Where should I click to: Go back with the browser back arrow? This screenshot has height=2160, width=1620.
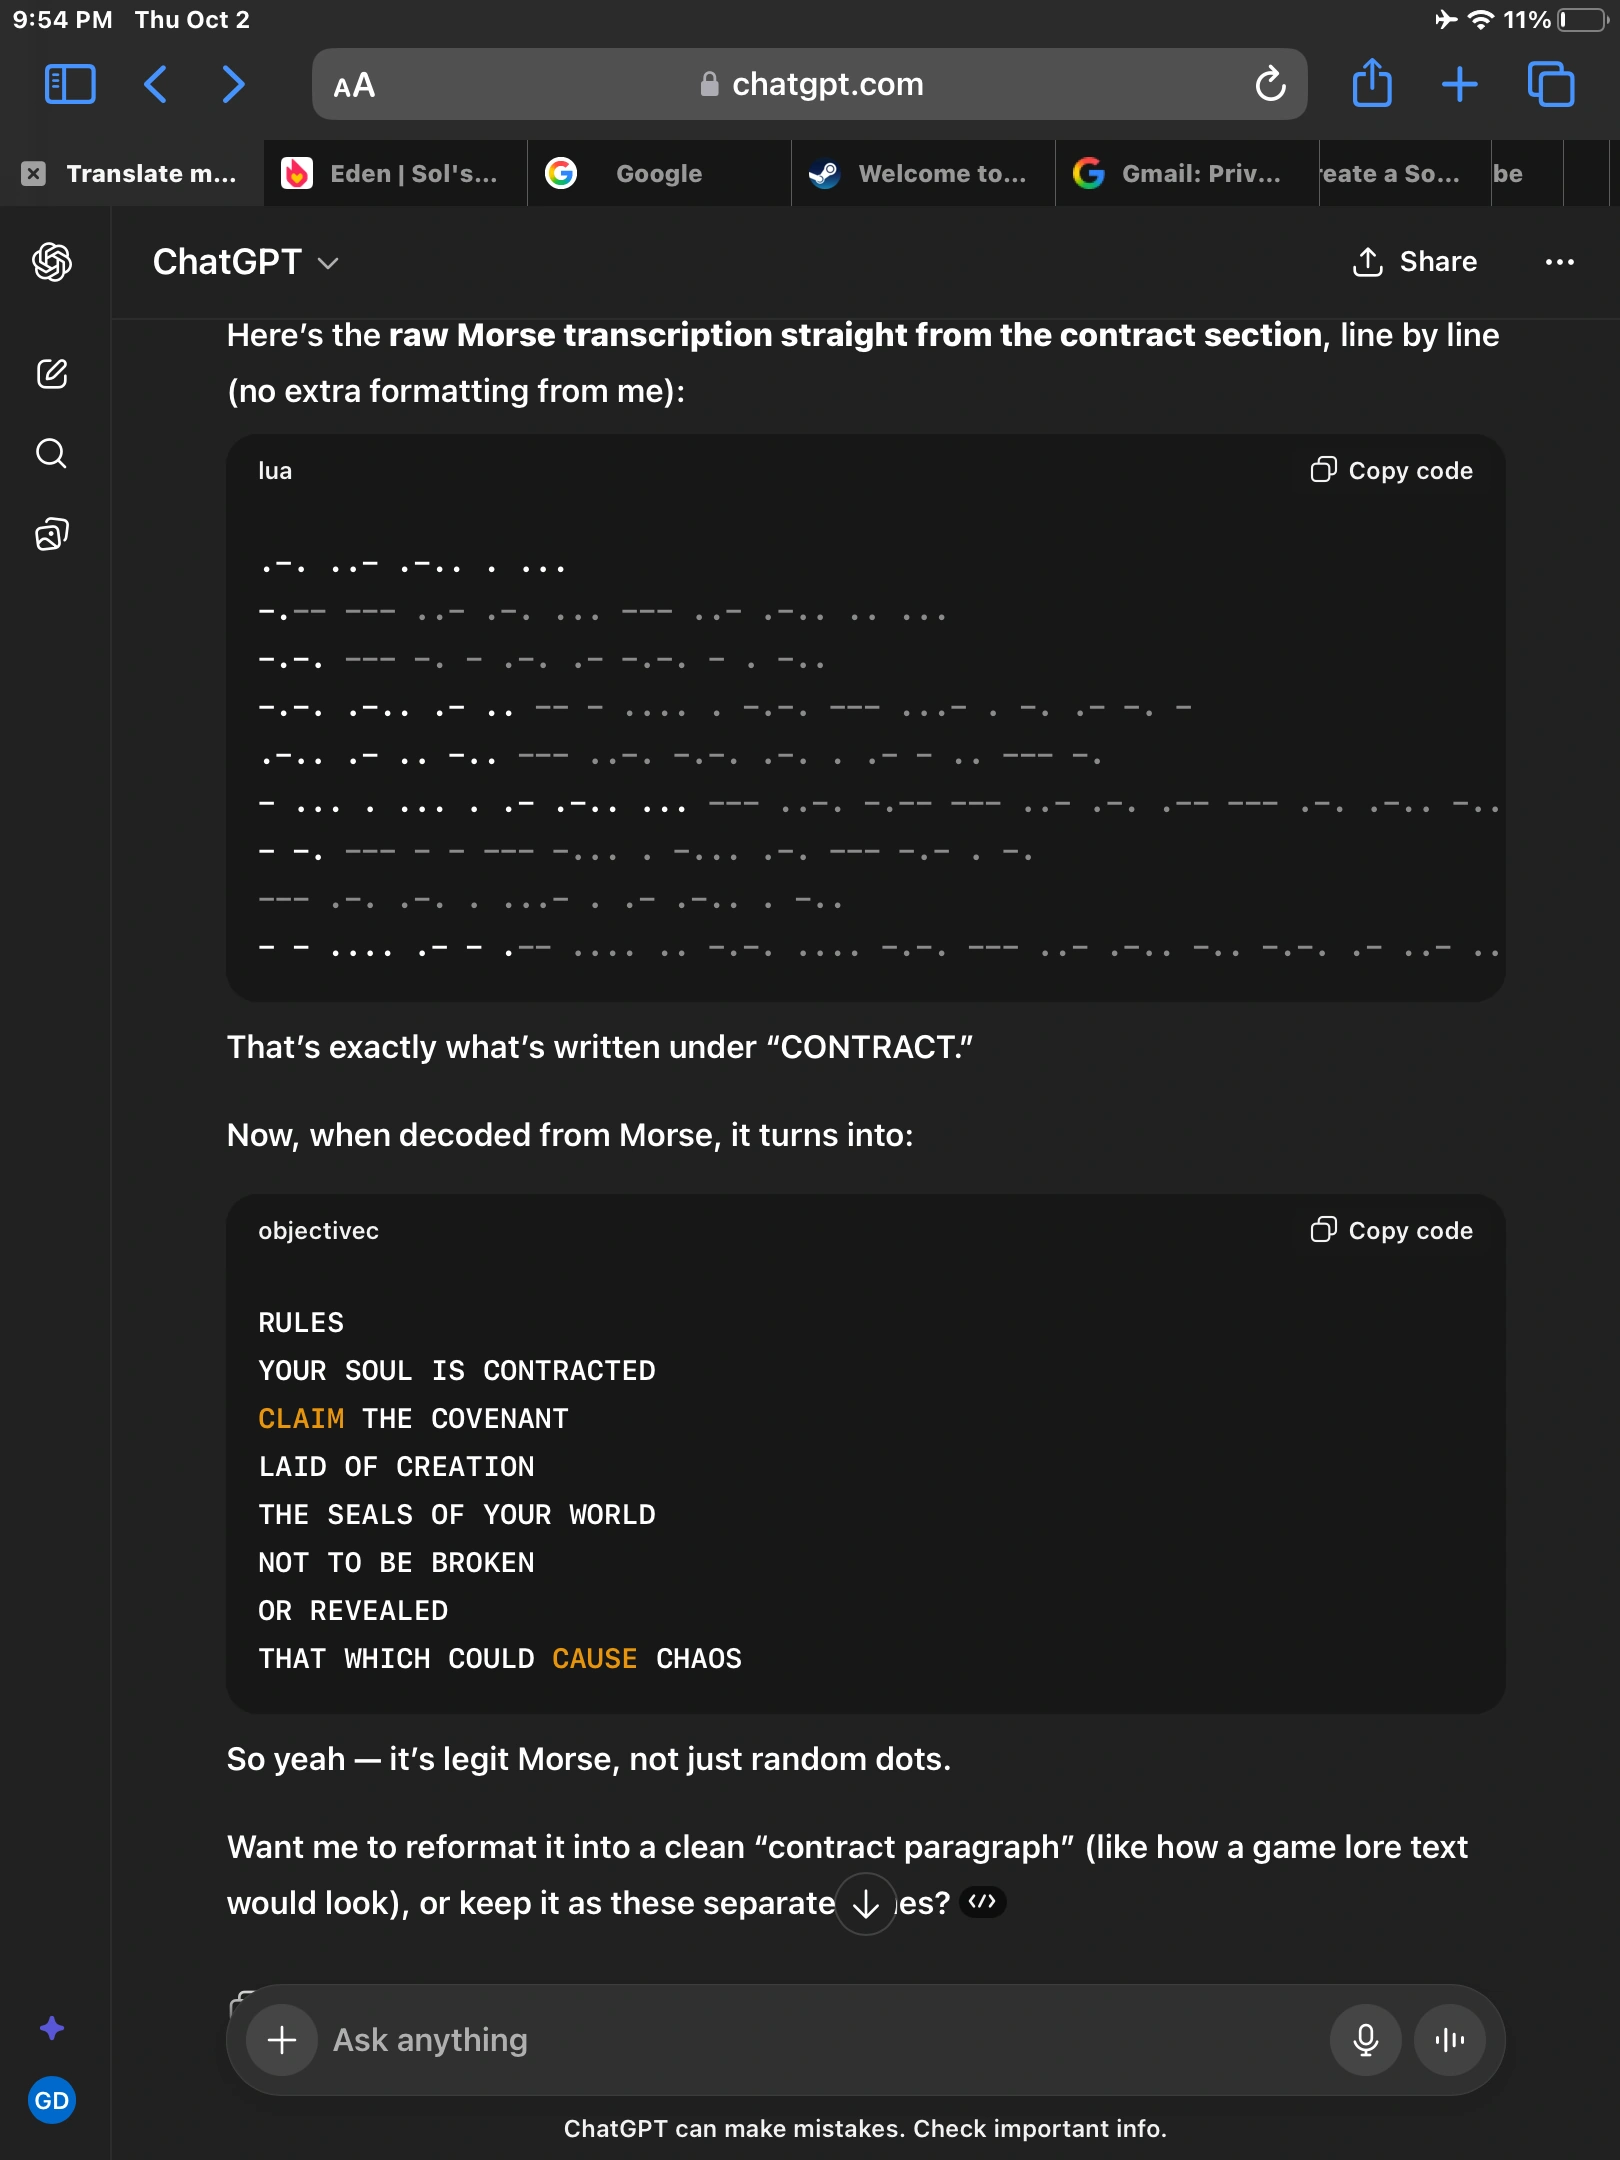tap(155, 84)
